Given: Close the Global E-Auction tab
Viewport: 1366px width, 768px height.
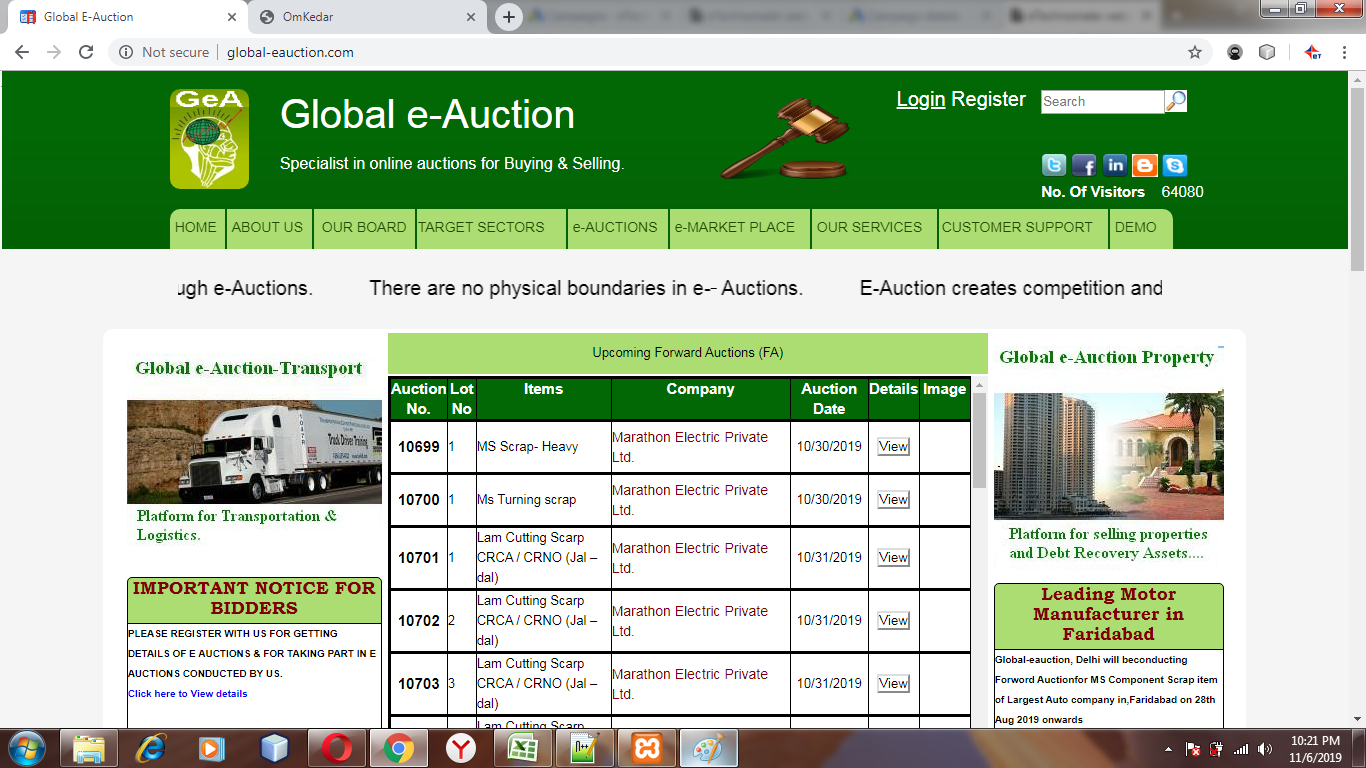Looking at the screenshot, I should pos(231,17).
